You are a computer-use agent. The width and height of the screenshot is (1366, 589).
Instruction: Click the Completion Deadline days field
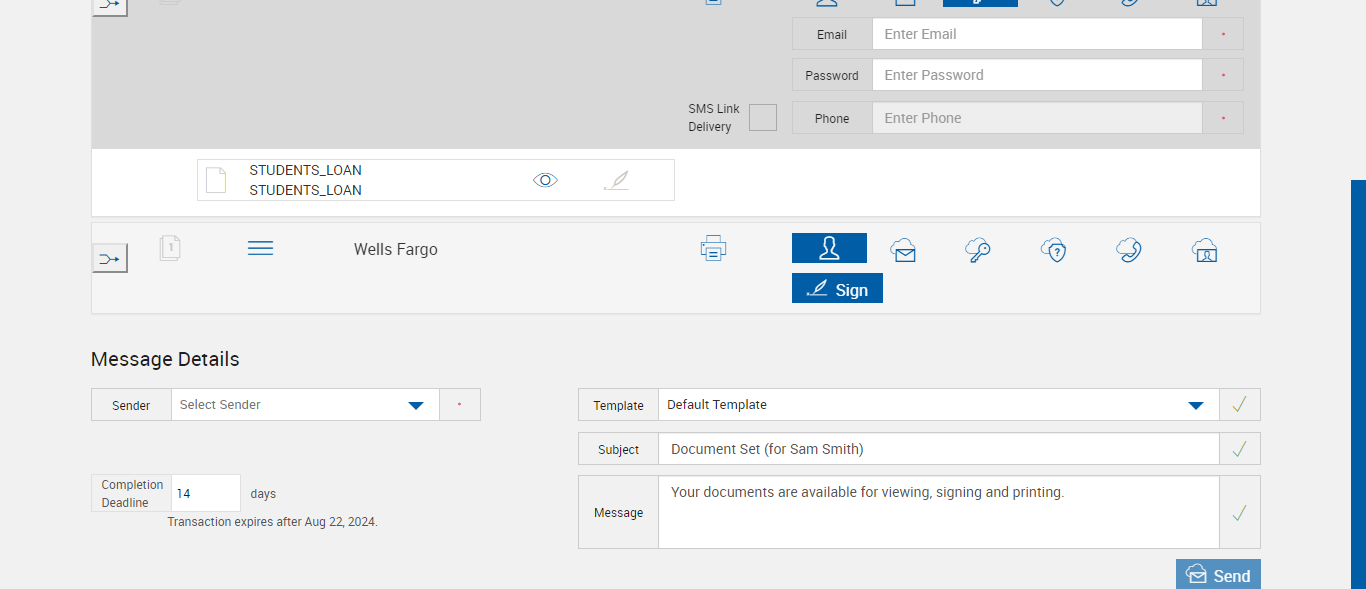206,493
